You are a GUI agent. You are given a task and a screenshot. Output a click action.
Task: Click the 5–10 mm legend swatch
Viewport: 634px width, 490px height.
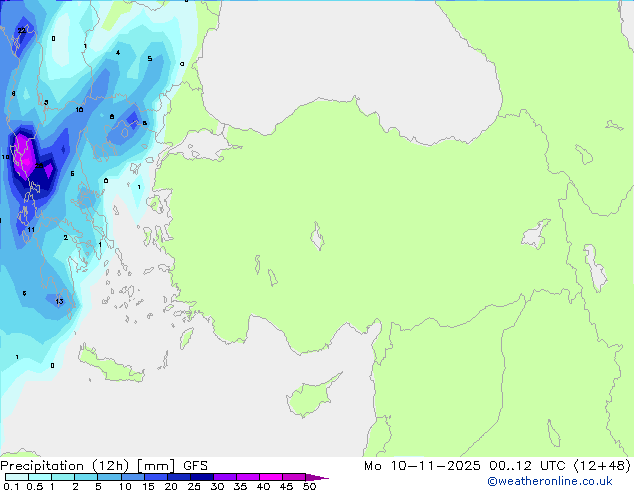tap(109, 477)
